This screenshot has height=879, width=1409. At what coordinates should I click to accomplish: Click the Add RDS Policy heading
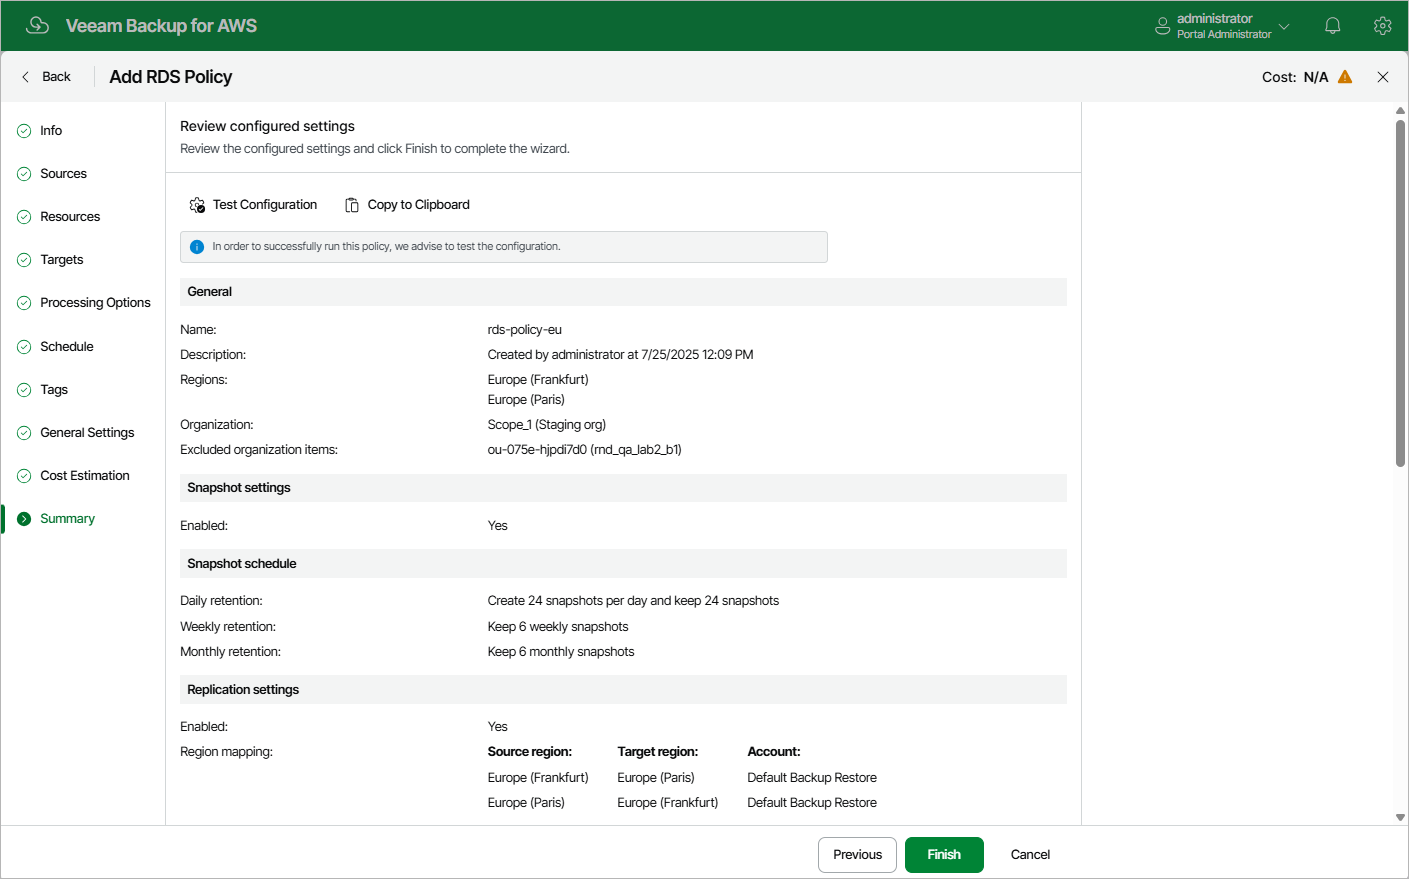coord(171,77)
